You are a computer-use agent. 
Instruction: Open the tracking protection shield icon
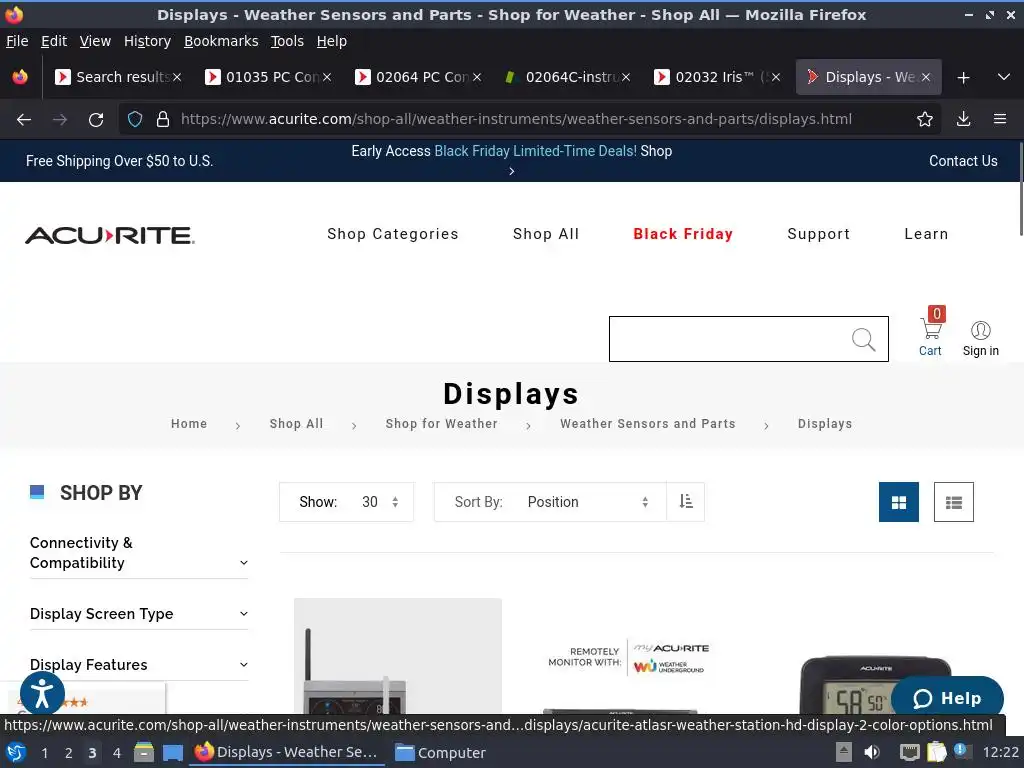(x=135, y=120)
